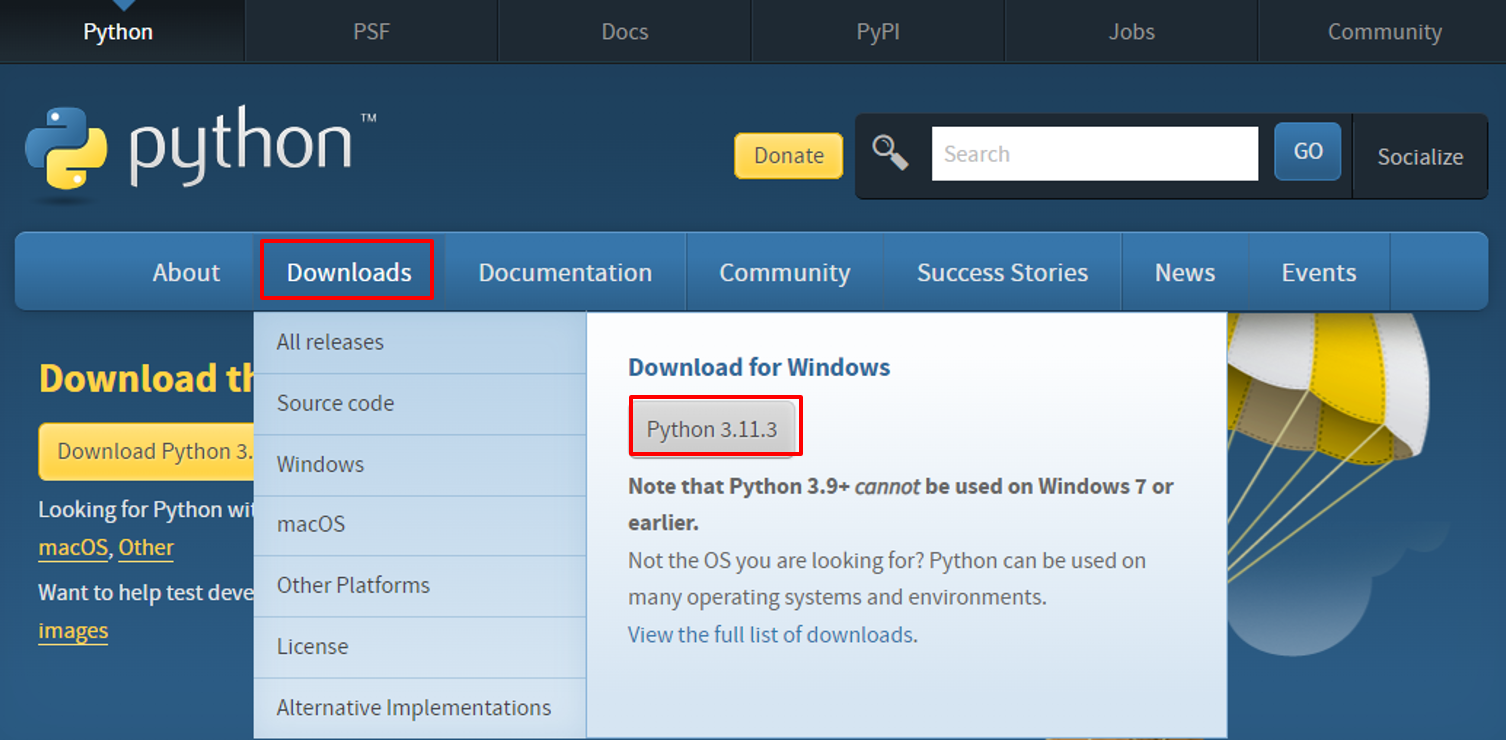Select License in Downloads submenu
Image resolution: width=1506 pixels, height=740 pixels.
[420, 647]
